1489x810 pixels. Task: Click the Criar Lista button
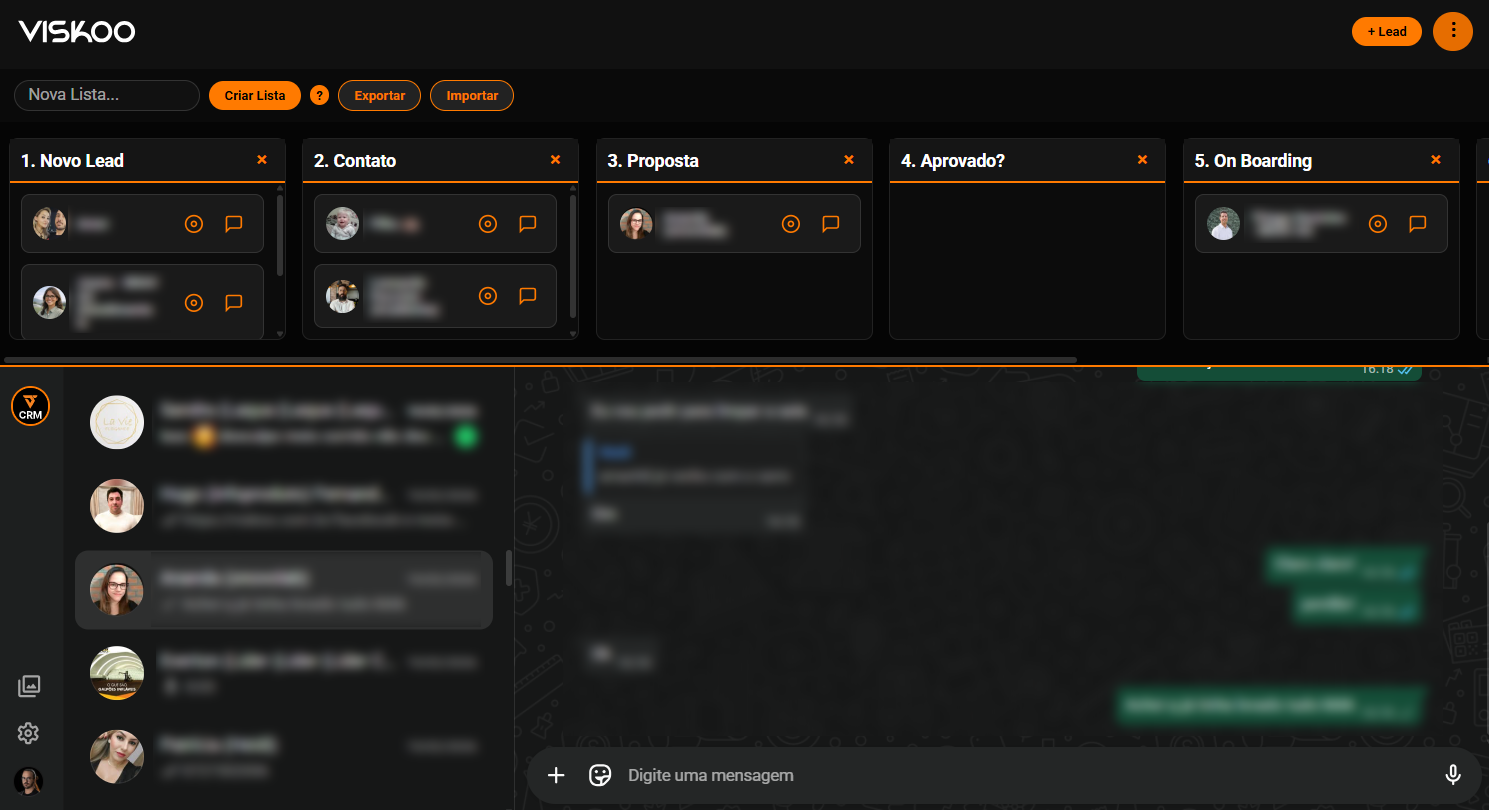point(255,96)
